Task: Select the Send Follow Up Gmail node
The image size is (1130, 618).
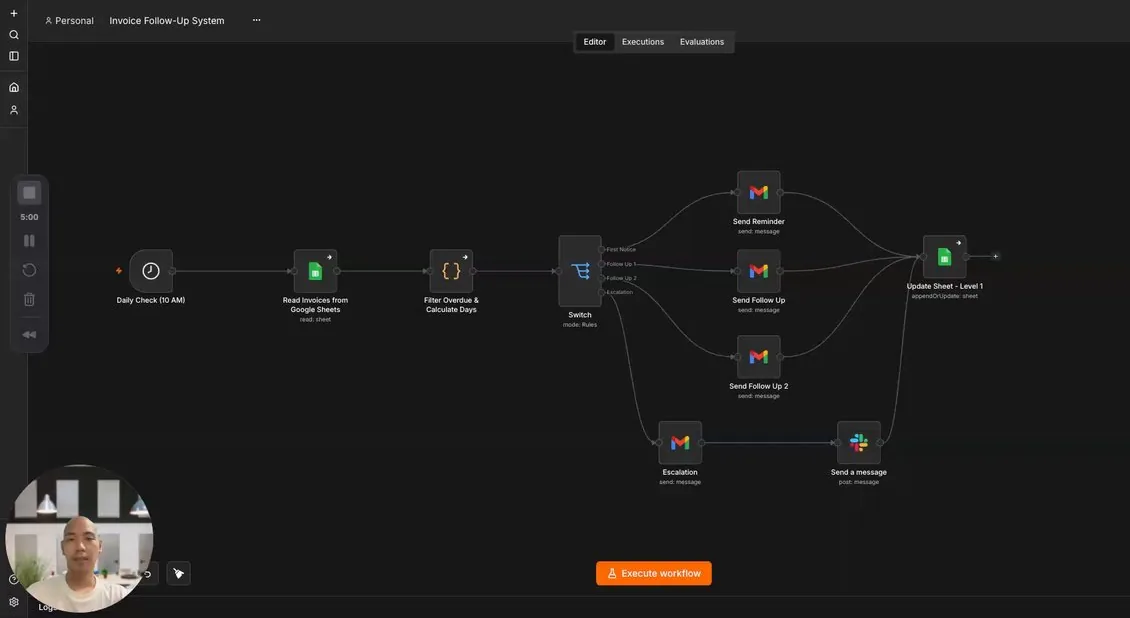Action: pos(759,271)
